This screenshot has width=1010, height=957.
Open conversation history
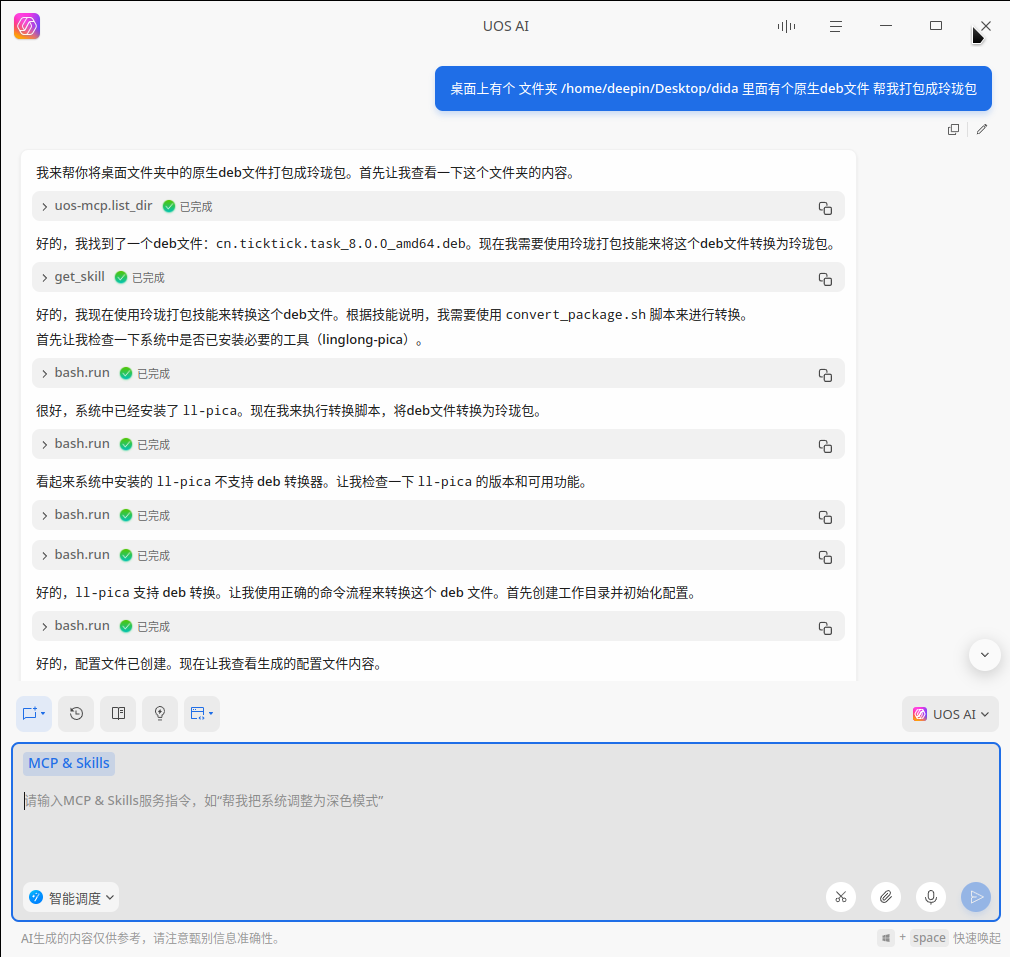76,714
